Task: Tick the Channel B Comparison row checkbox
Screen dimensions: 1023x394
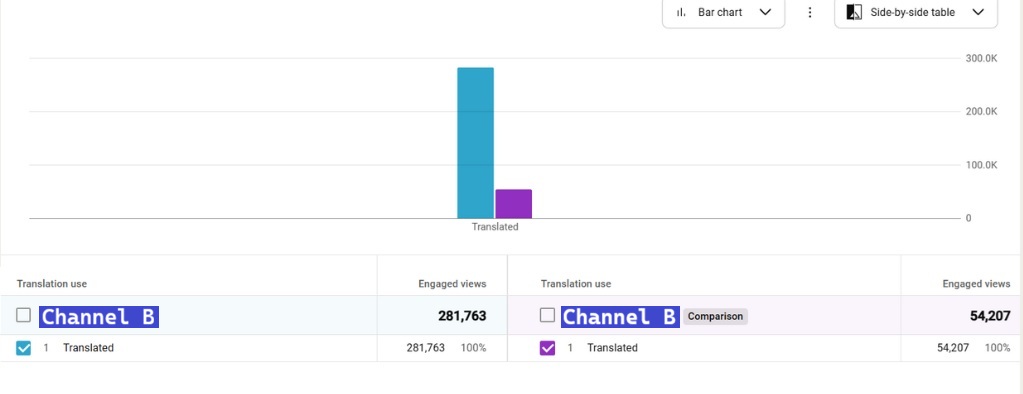Action: (x=547, y=315)
